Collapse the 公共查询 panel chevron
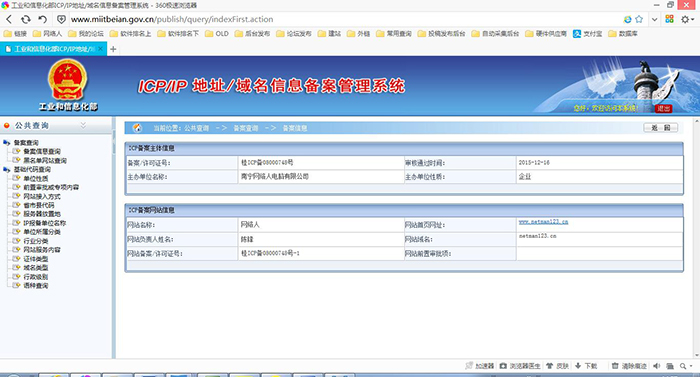 83,126
